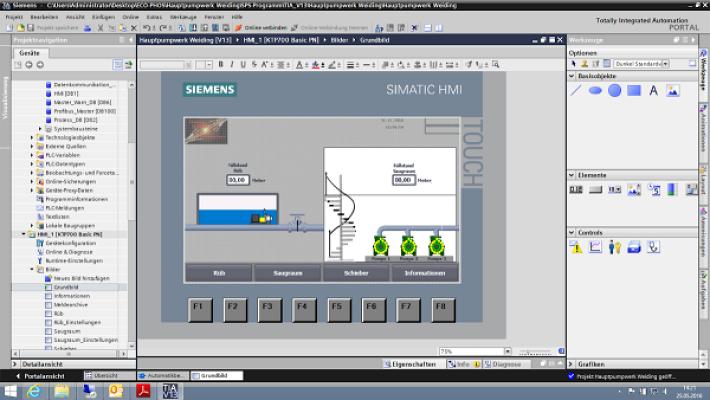
Task: Toggle italic text formatting
Action: click(232, 65)
